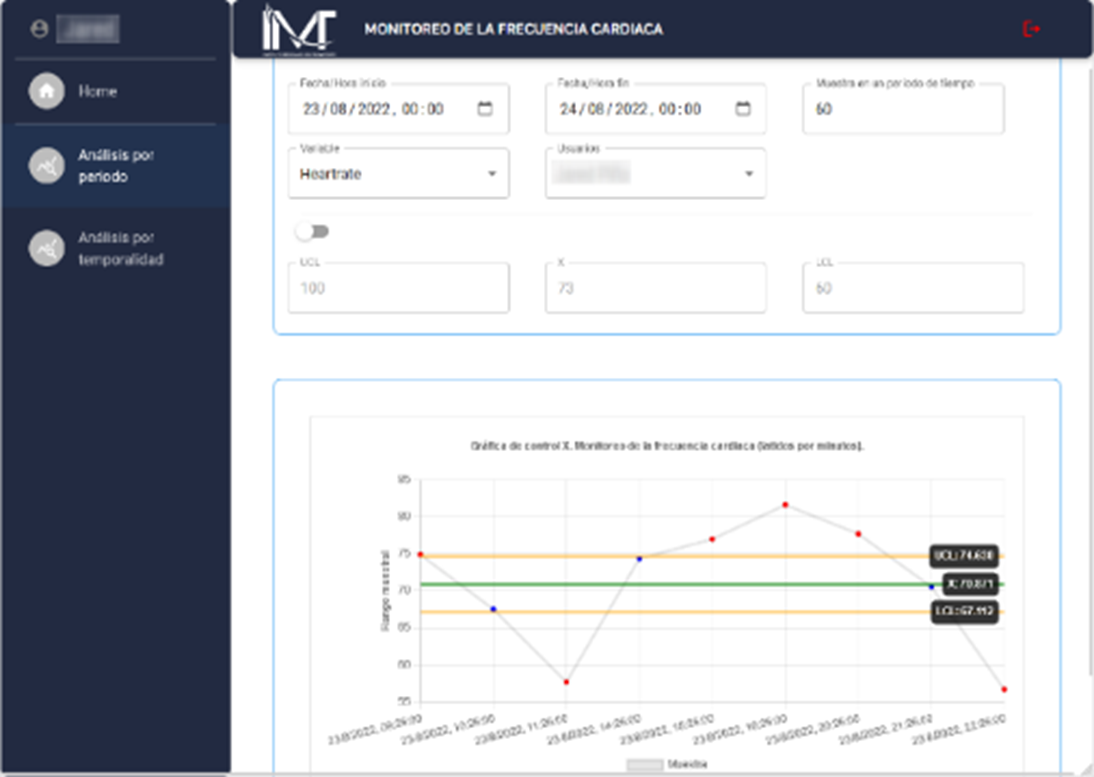This screenshot has height=777, width=1094.
Task: Open the Home menu item
Action: [98, 91]
